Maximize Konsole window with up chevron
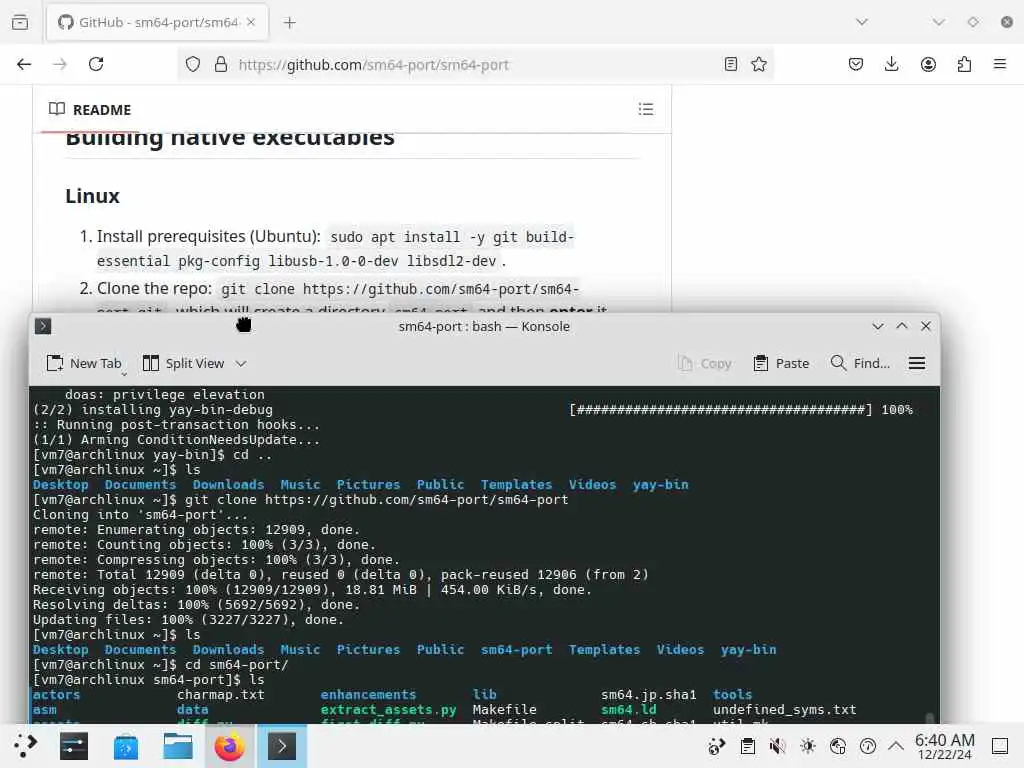The width and height of the screenshot is (1024, 768). point(902,326)
